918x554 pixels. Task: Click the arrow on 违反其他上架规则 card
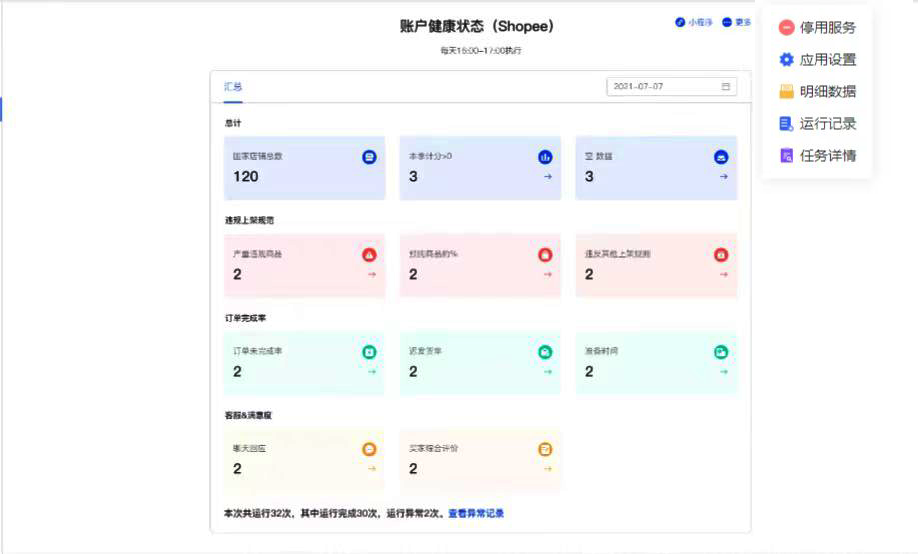(x=724, y=274)
